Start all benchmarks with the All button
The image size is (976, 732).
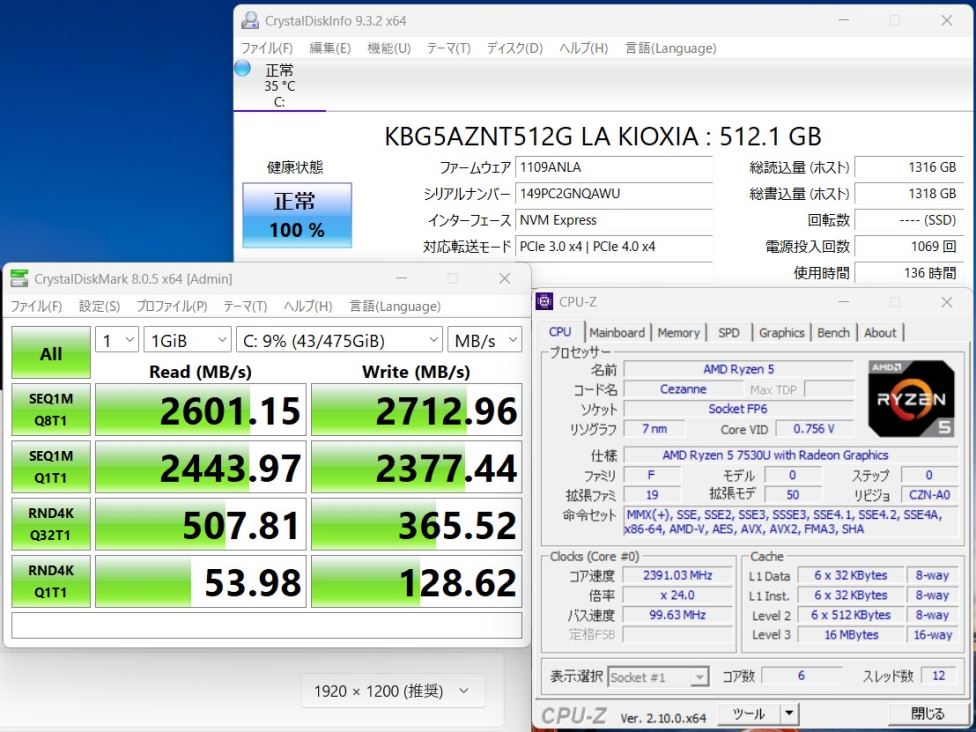coord(51,353)
